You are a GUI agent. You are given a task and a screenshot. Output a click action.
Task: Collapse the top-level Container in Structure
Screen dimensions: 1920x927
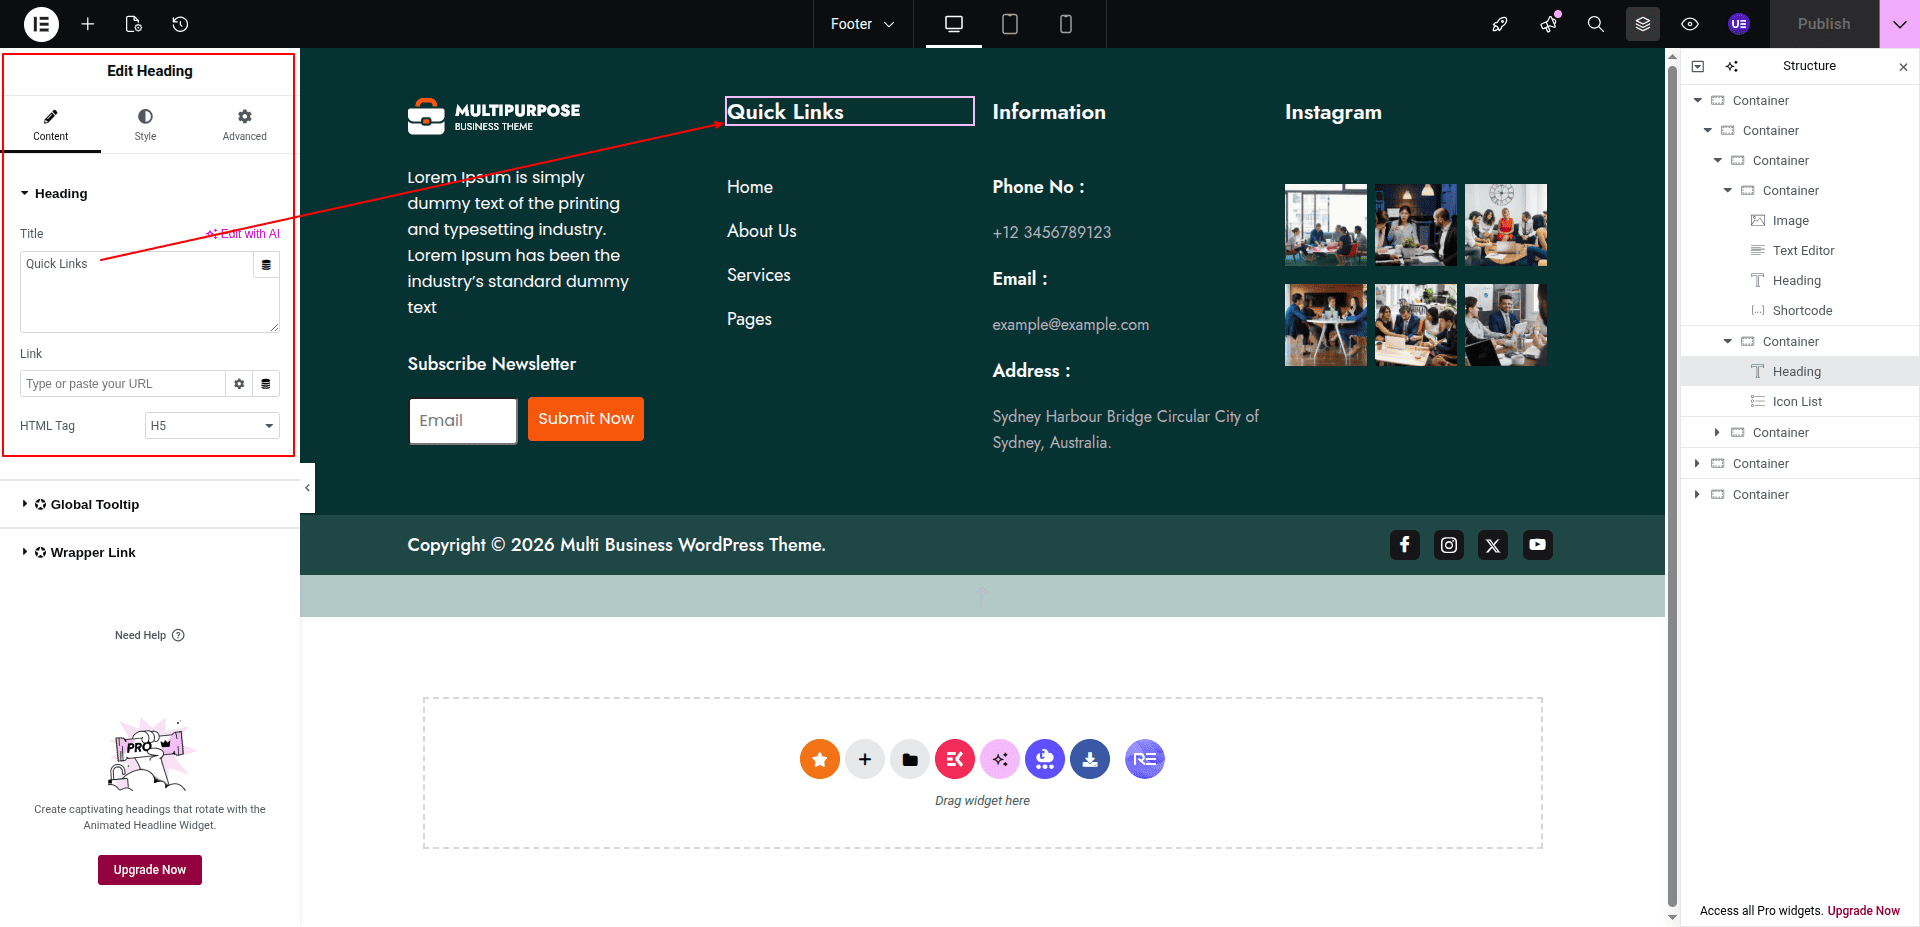coord(1698,100)
